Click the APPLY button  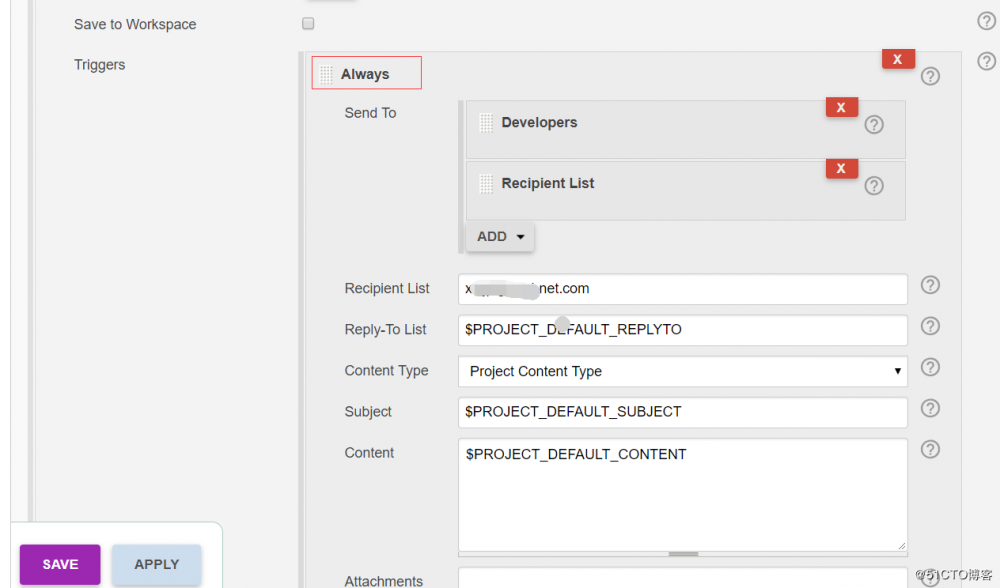pyautogui.click(x=156, y=564)
